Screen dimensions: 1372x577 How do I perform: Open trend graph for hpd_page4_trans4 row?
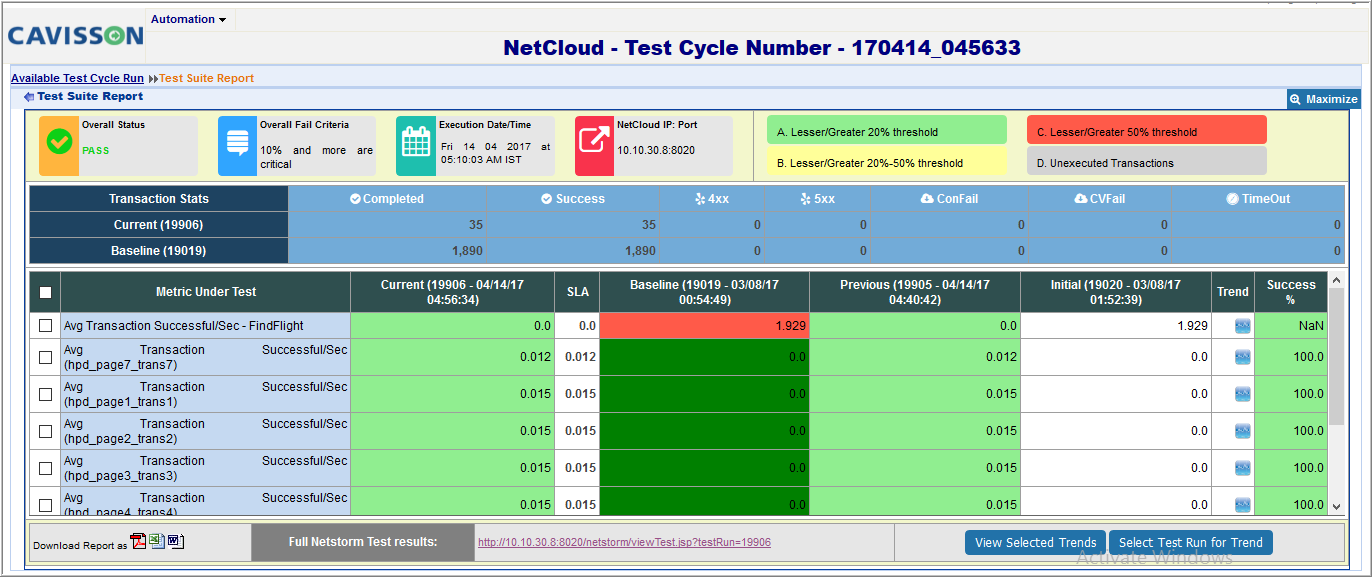coord(1242,505)
